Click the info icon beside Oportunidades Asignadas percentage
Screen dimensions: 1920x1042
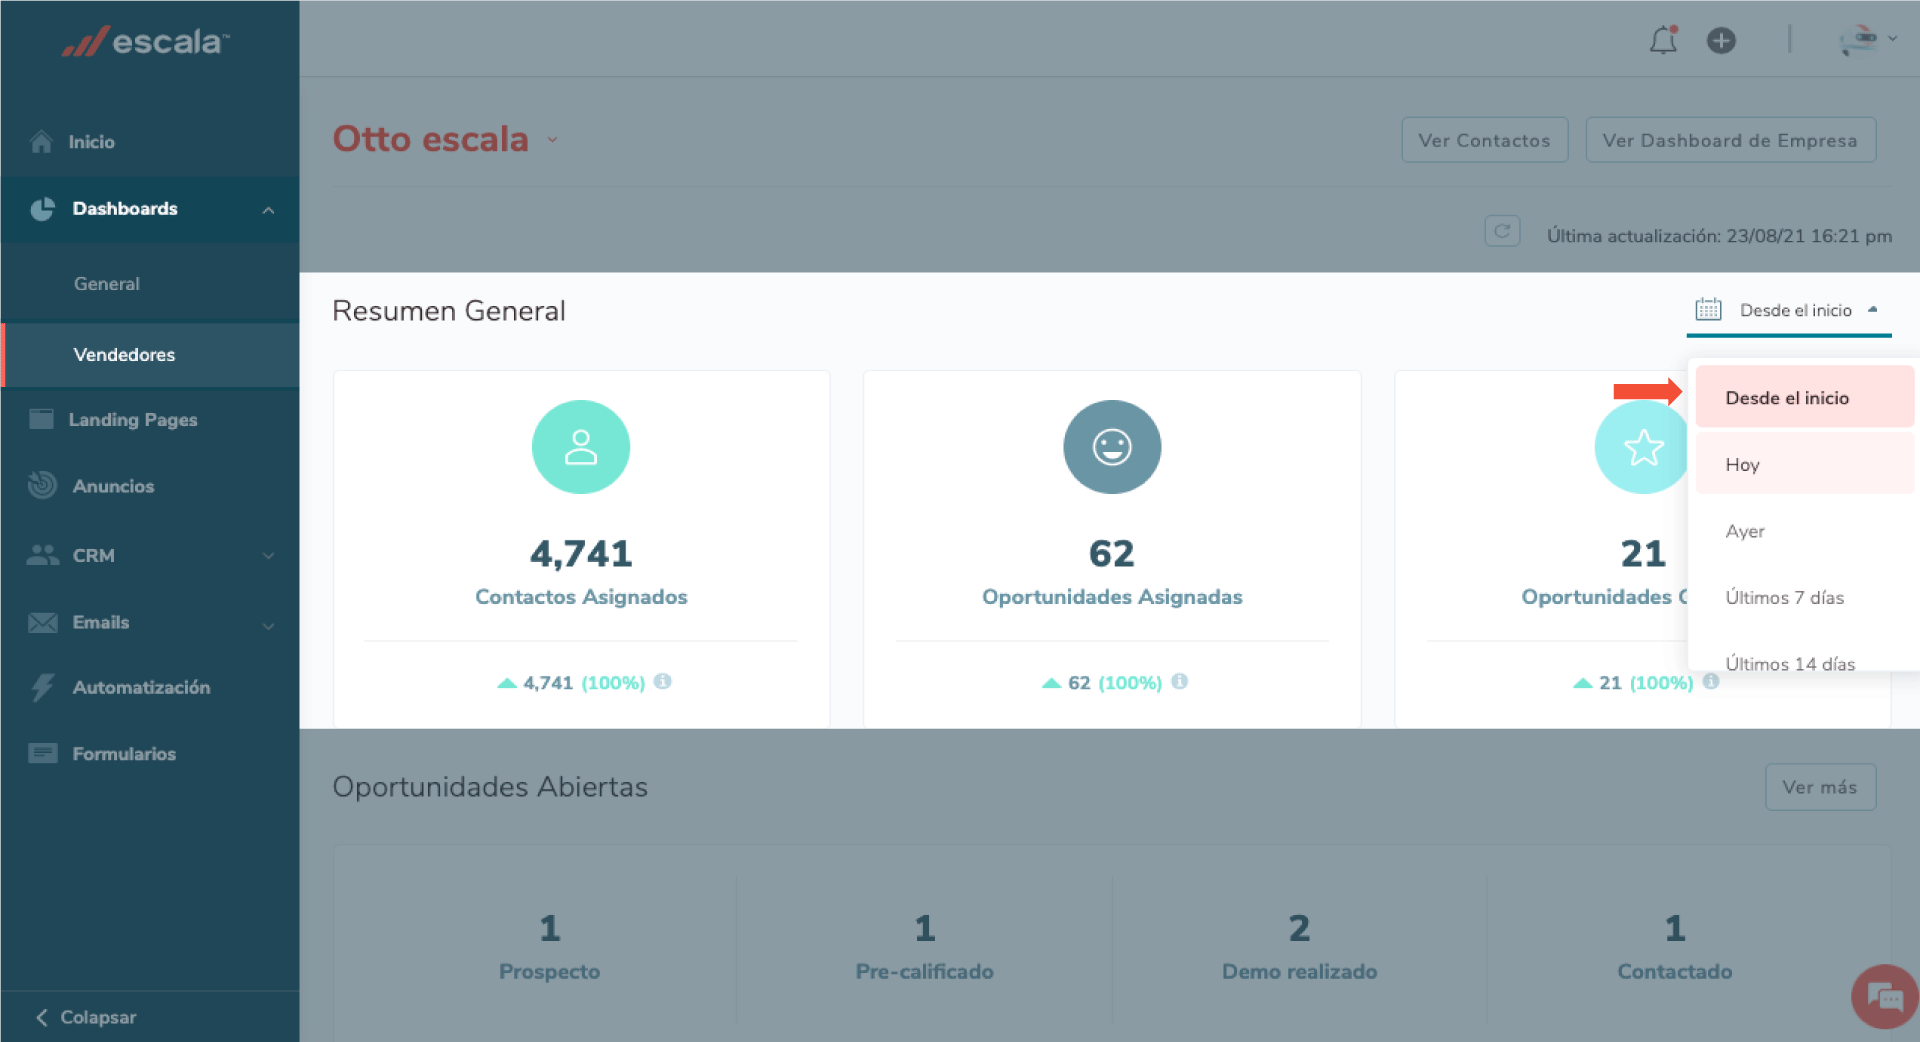click(1180, 682)
